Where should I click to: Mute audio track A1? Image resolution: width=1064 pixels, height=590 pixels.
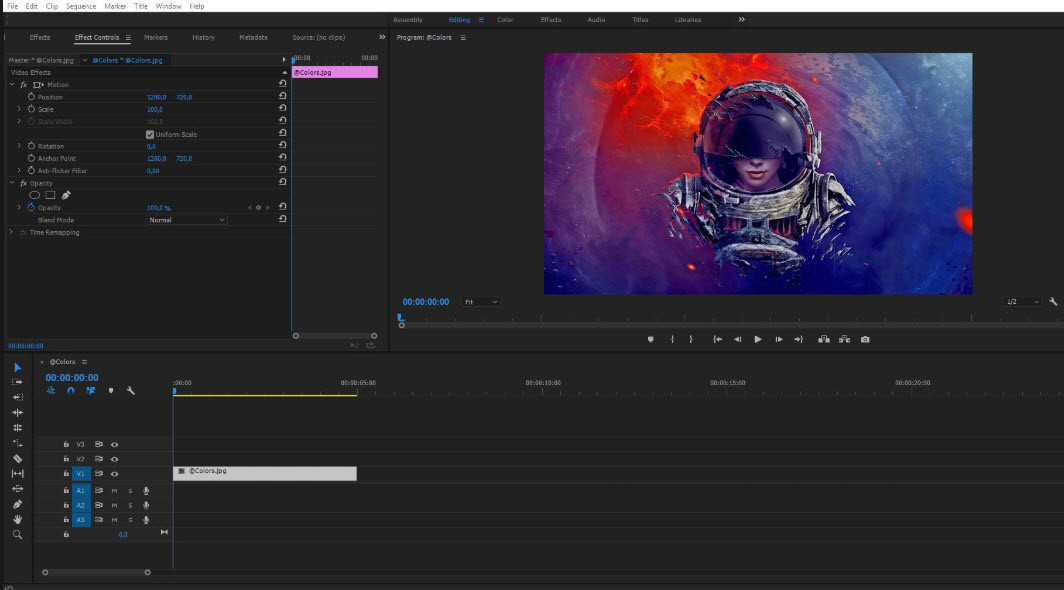coord(115,491)
